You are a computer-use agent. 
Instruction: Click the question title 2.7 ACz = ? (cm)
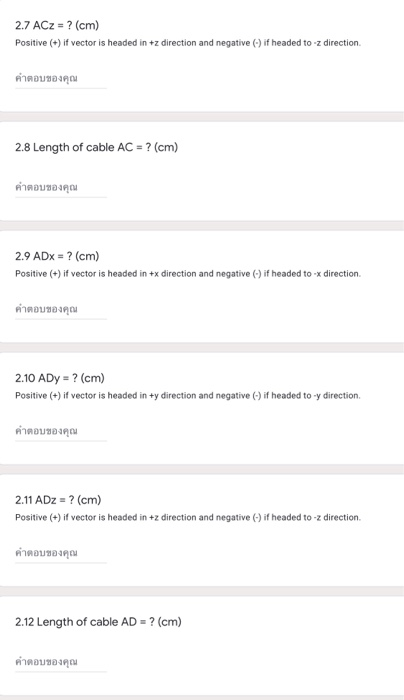(x=57, y=25)
